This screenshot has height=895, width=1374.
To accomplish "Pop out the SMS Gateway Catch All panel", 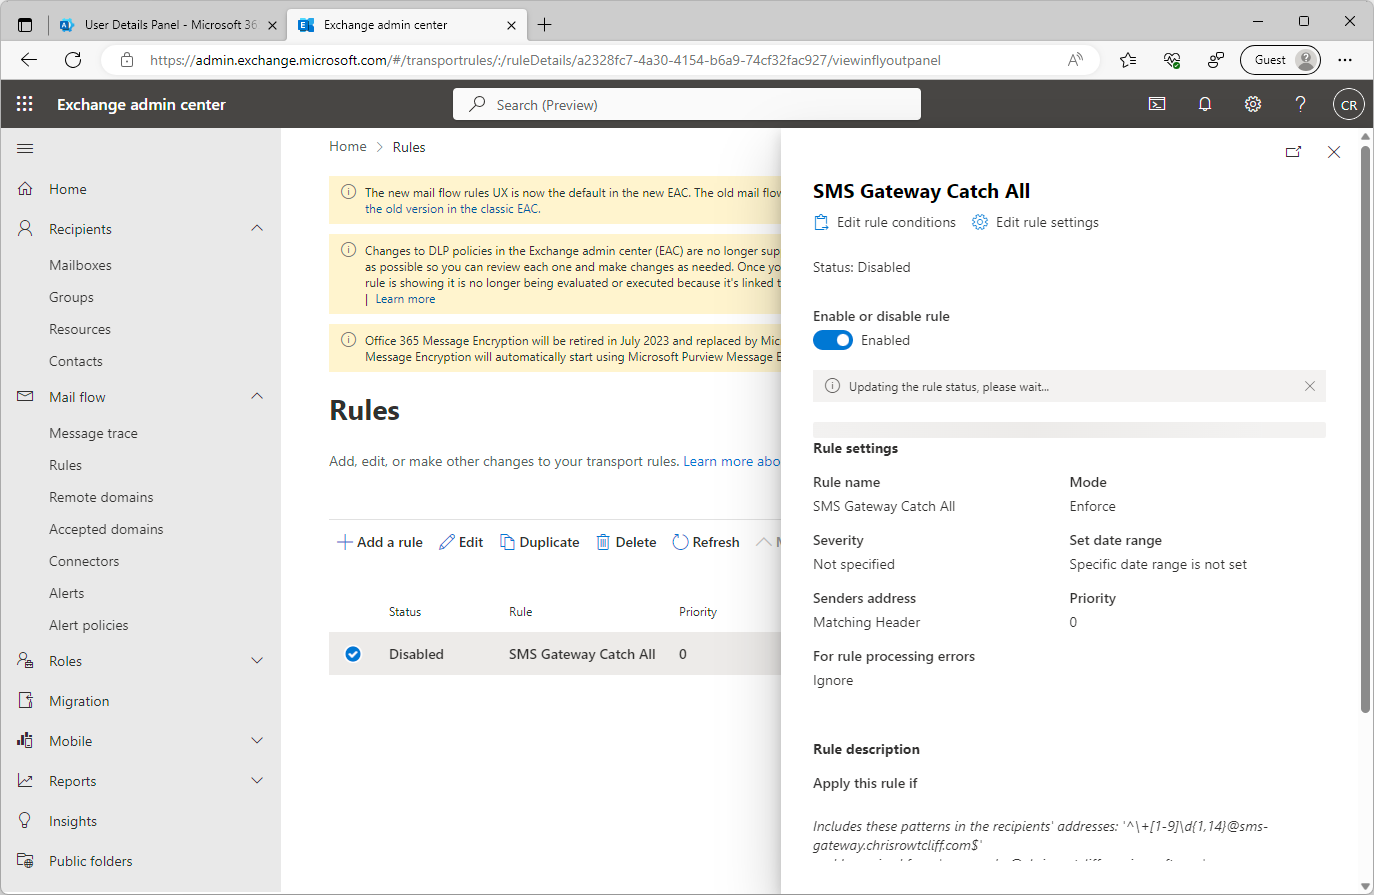I will pos(1293,151).
